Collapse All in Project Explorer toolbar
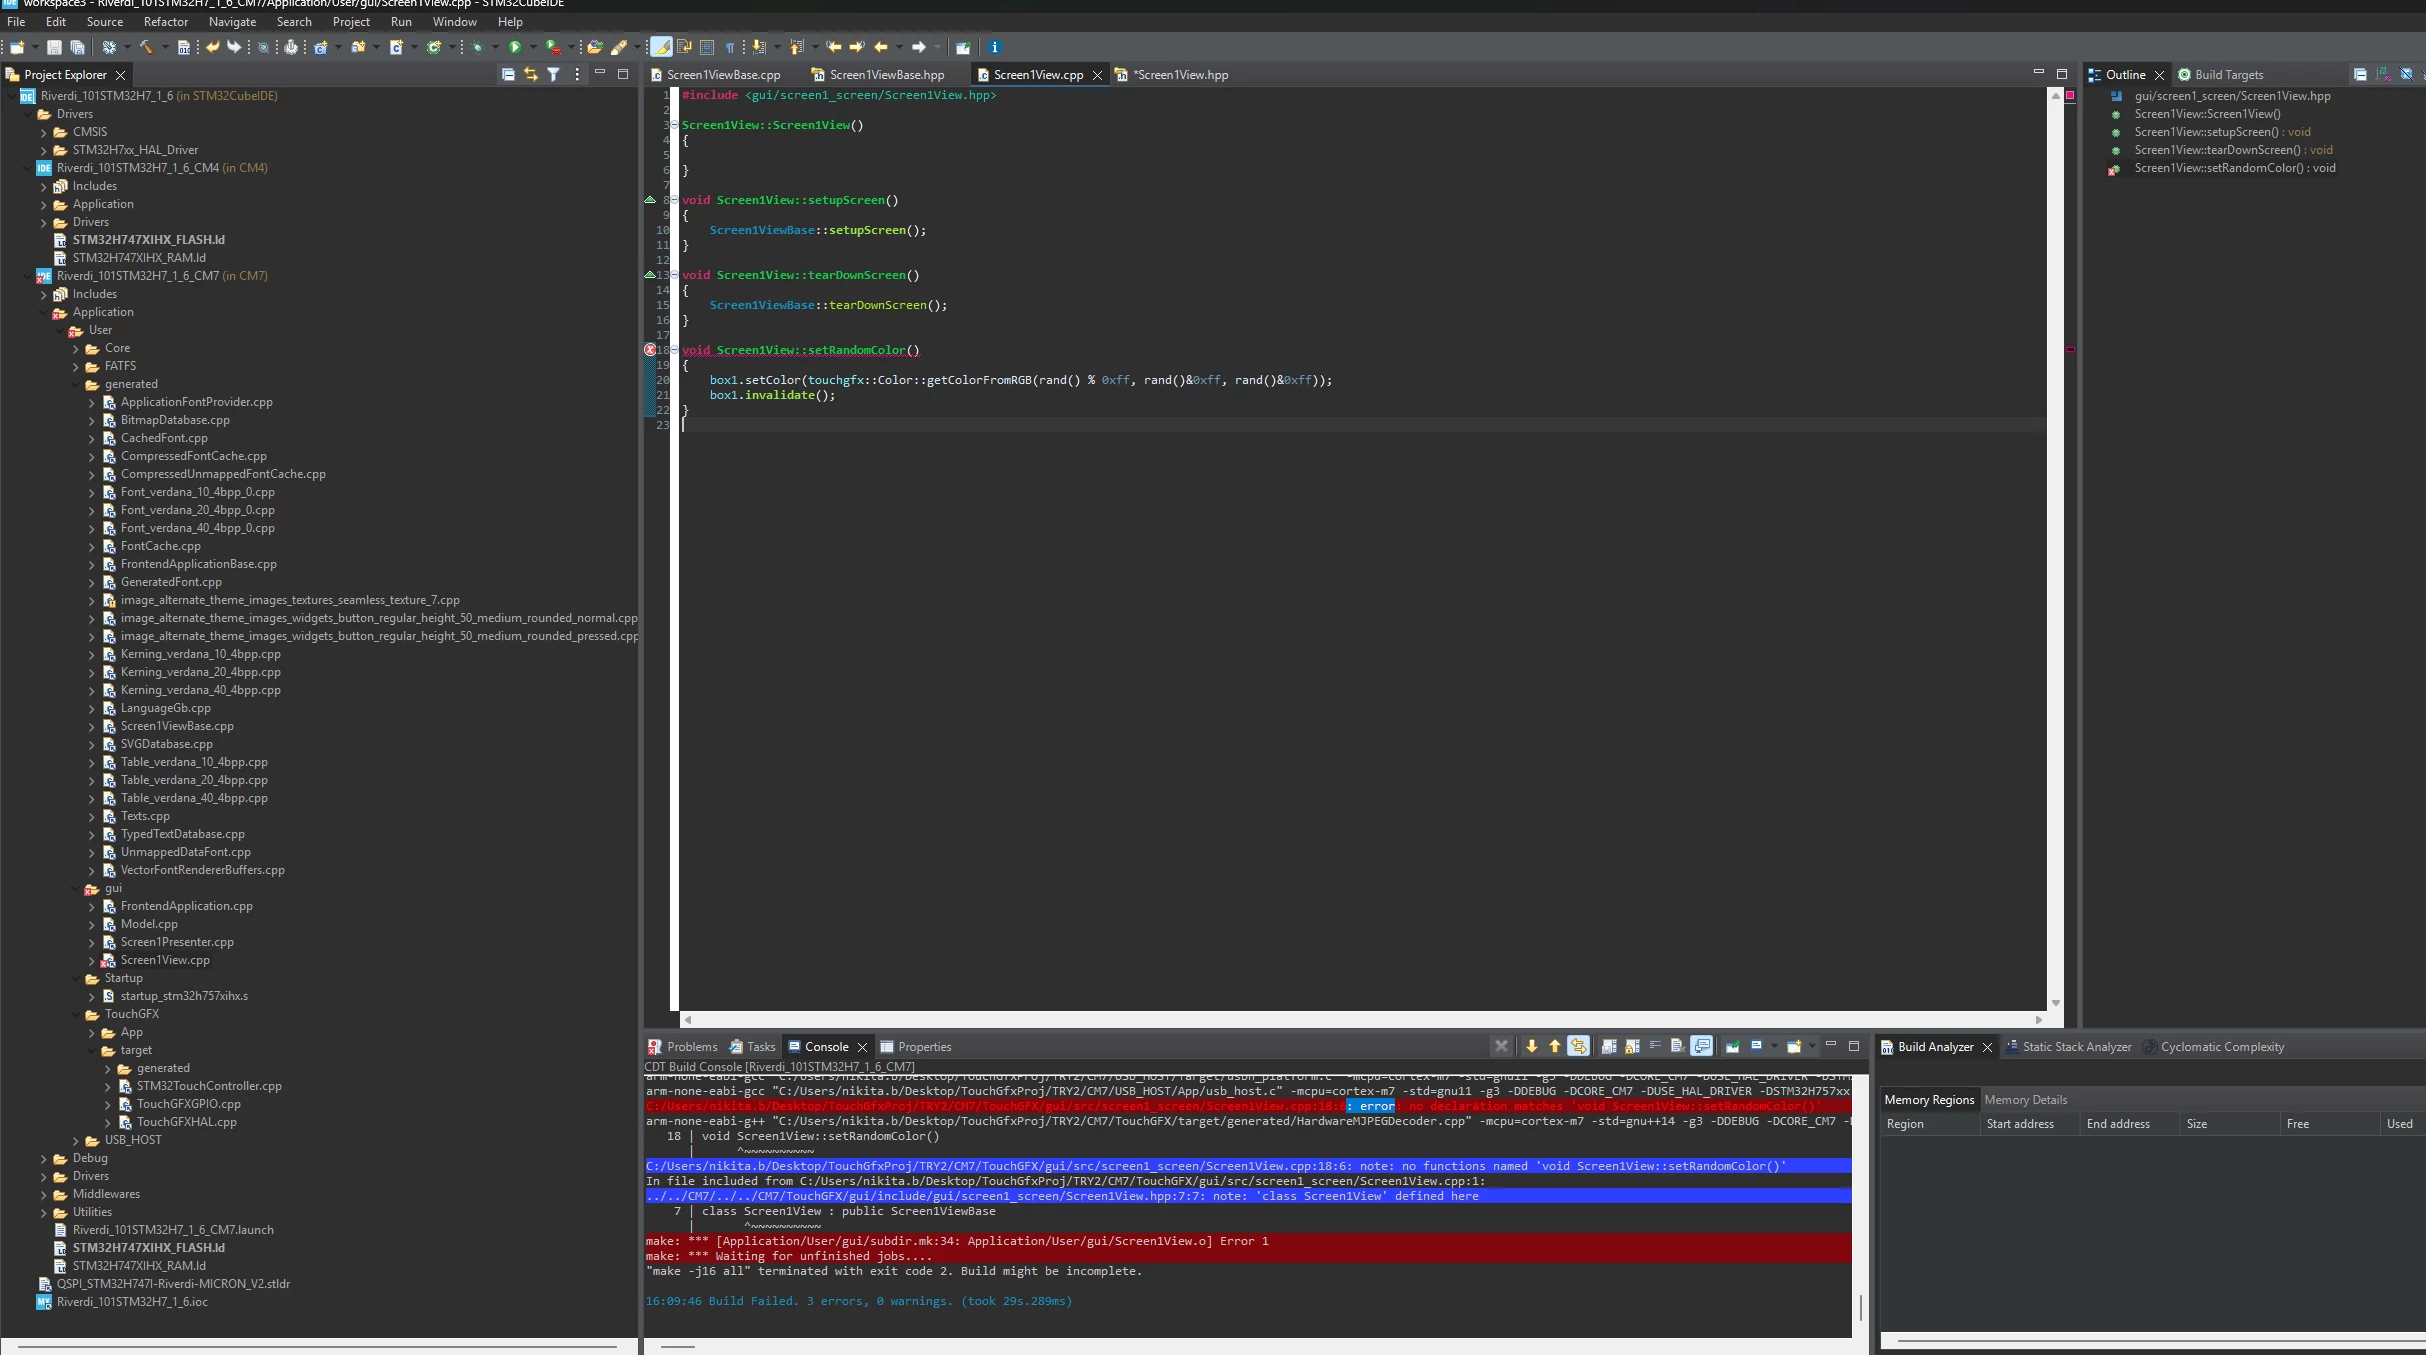 coord(508,74)
